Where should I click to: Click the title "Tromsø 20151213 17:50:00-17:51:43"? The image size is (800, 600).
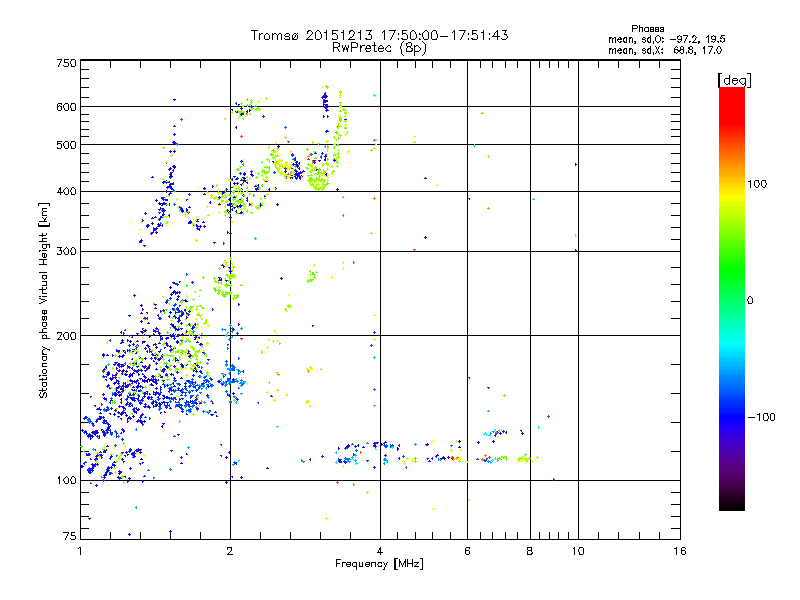coord(379,35)
